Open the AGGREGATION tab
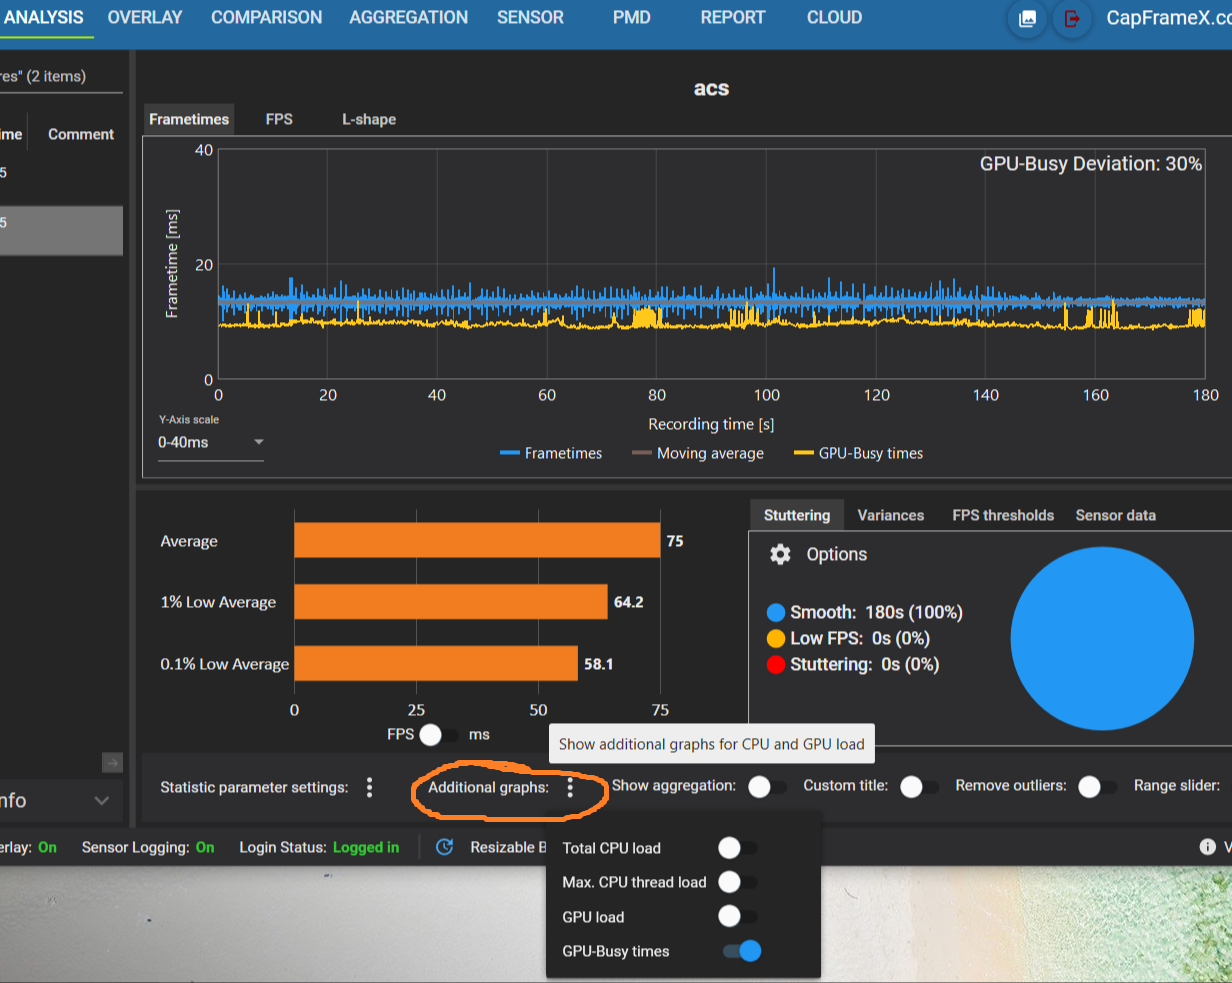This screenshot has width=1232, height=983. pos(409,17)
